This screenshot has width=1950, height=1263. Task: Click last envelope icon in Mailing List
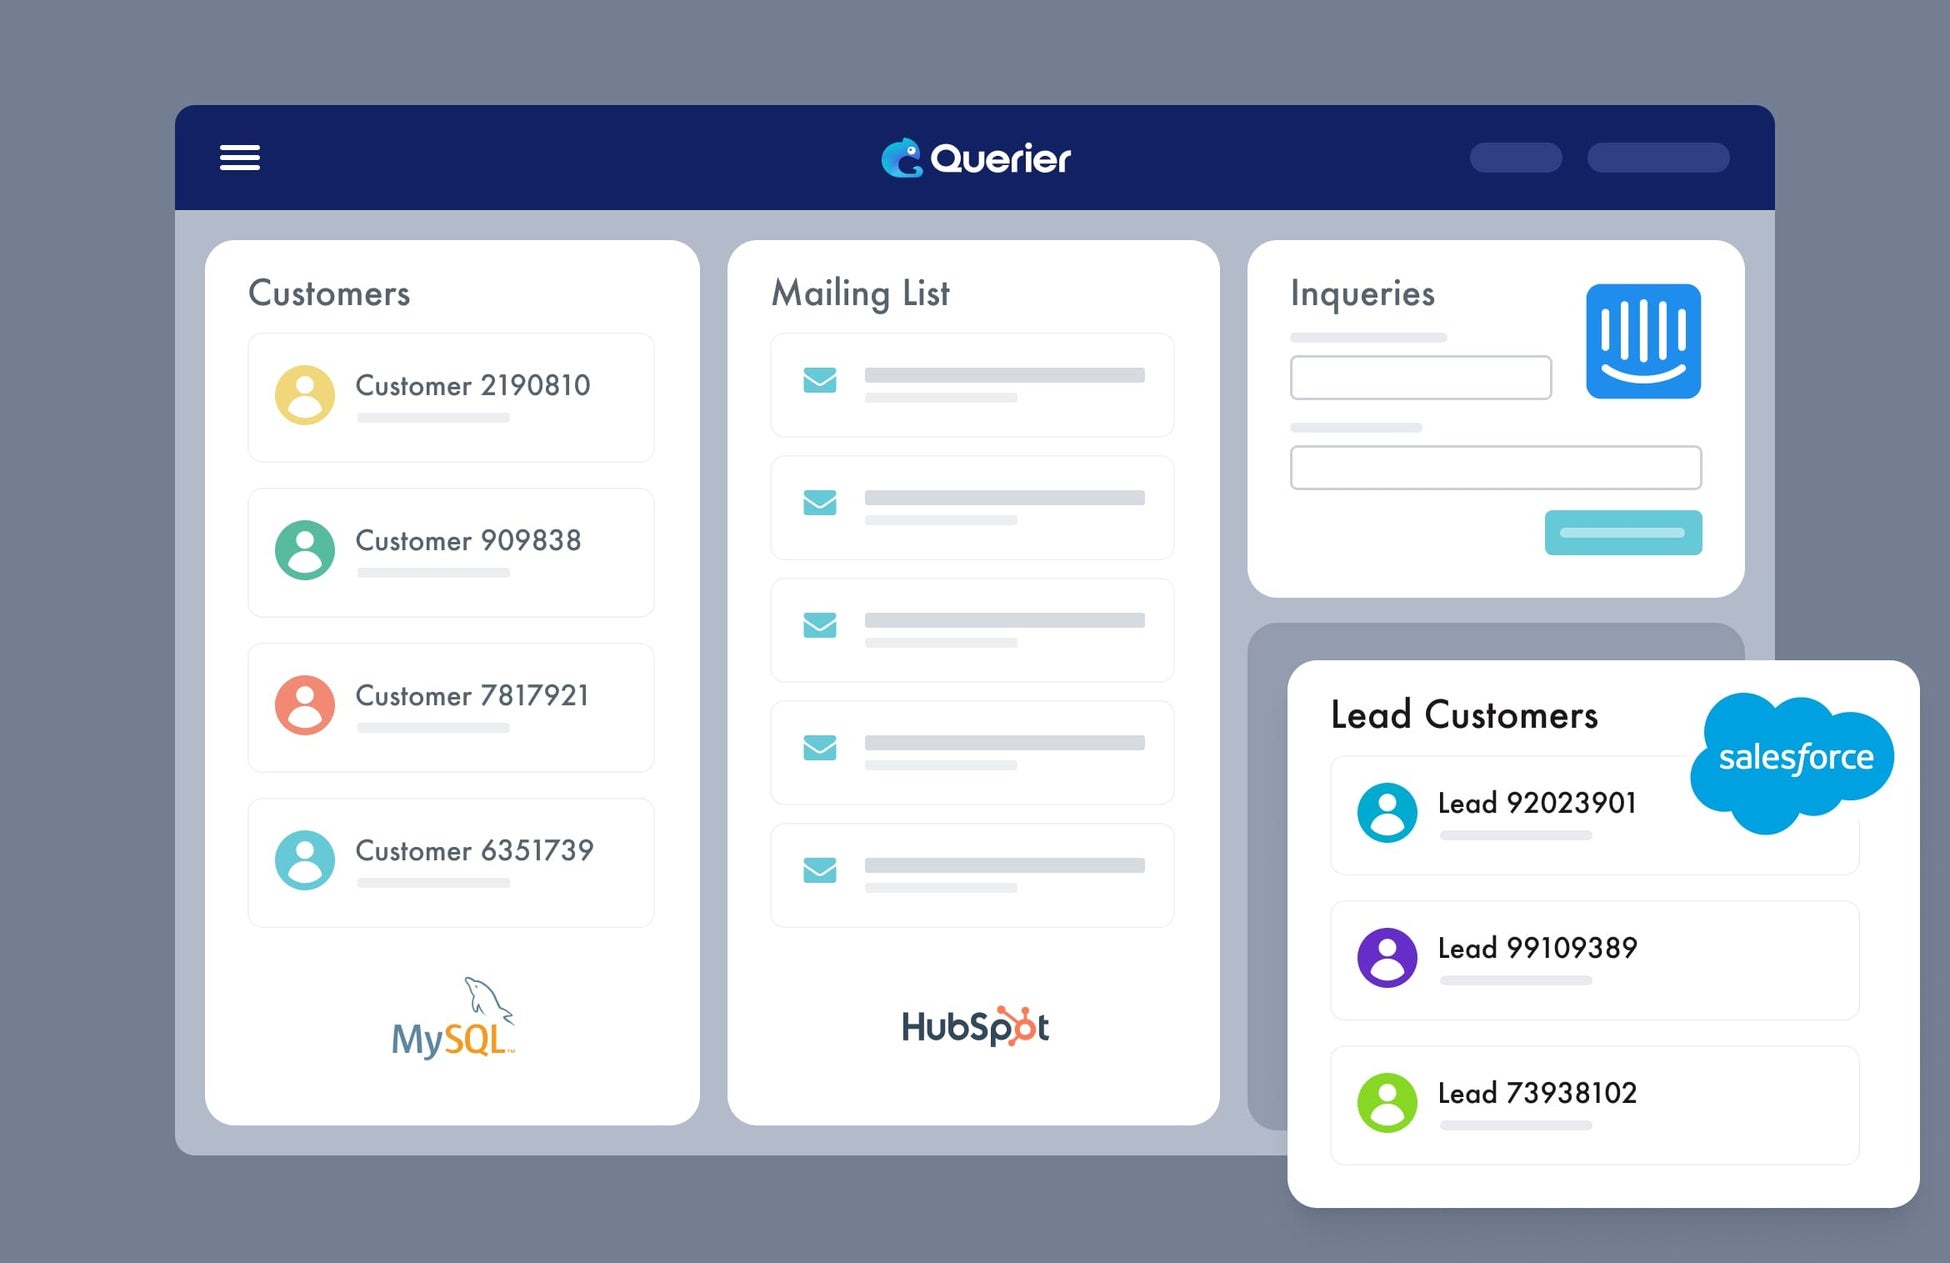tap(820, 871)
